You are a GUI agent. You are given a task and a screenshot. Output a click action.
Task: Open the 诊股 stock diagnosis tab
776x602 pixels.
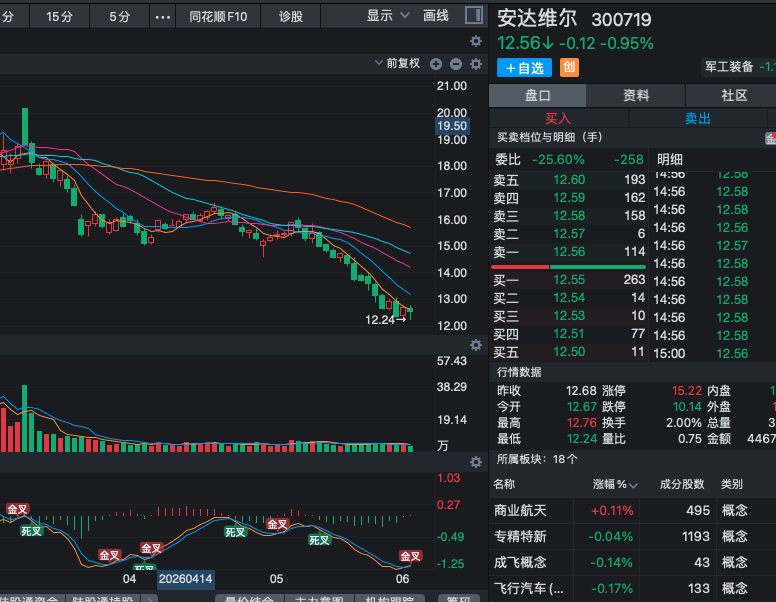coord(291,17)
